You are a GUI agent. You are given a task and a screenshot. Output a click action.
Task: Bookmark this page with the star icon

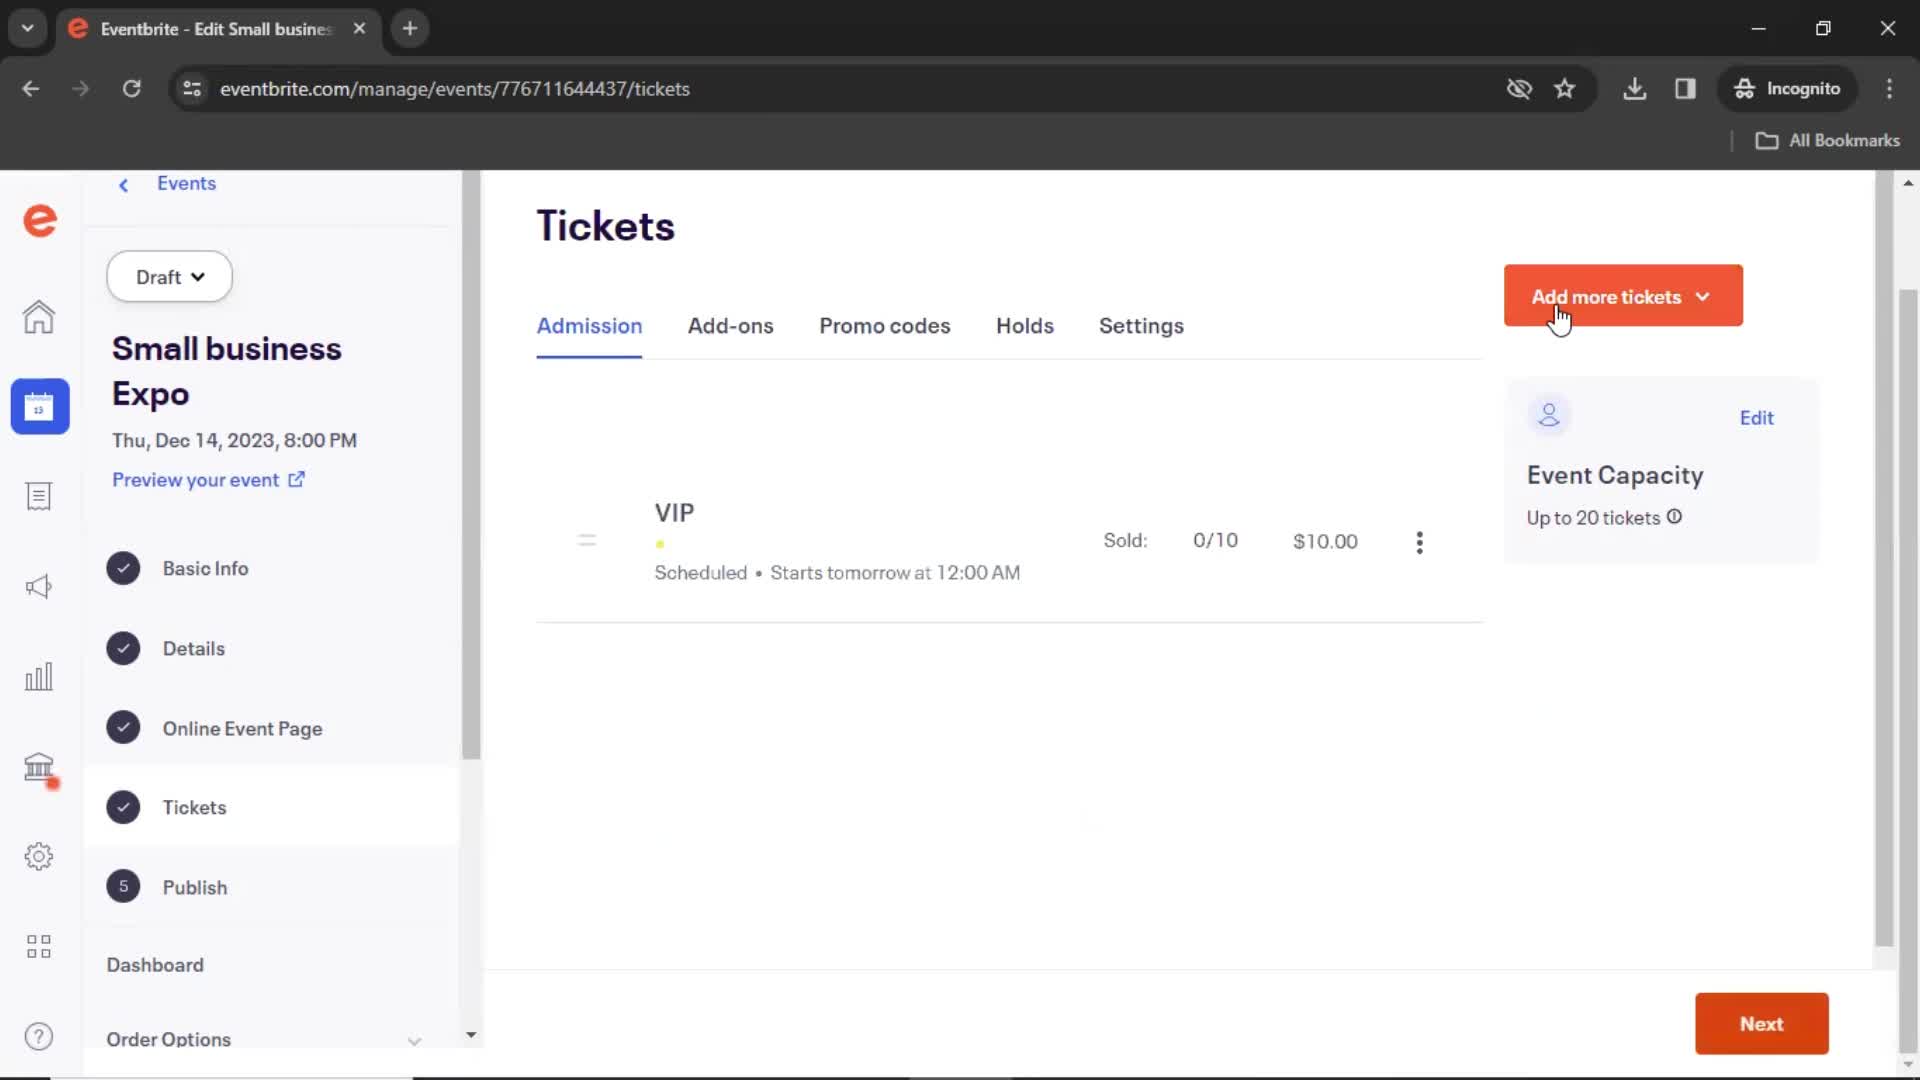pos(1565,89)
